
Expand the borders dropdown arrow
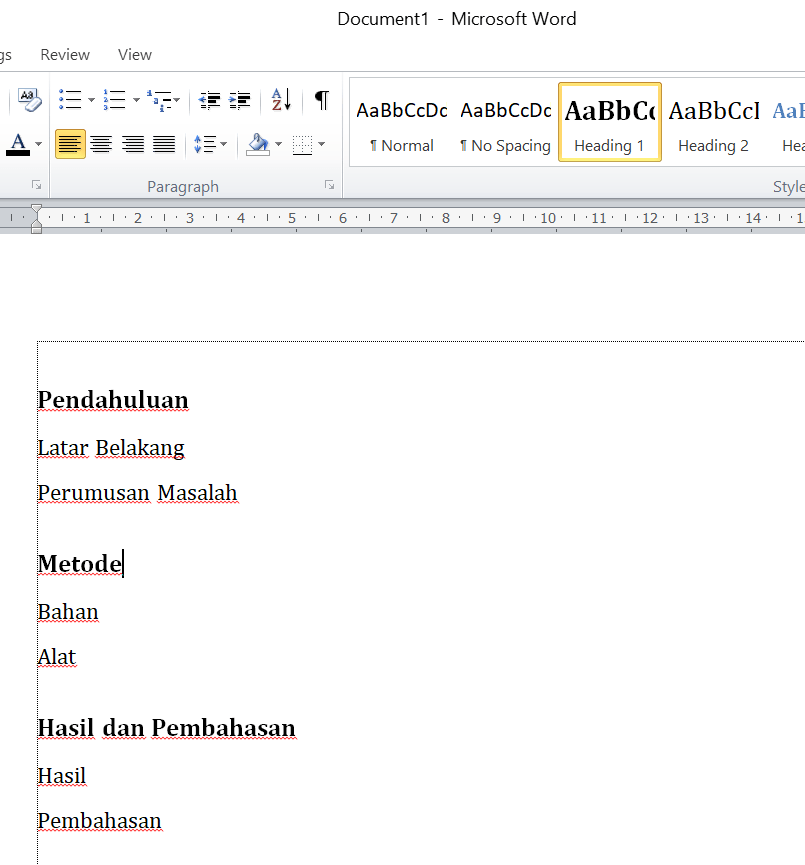click(x=321, y=145)
